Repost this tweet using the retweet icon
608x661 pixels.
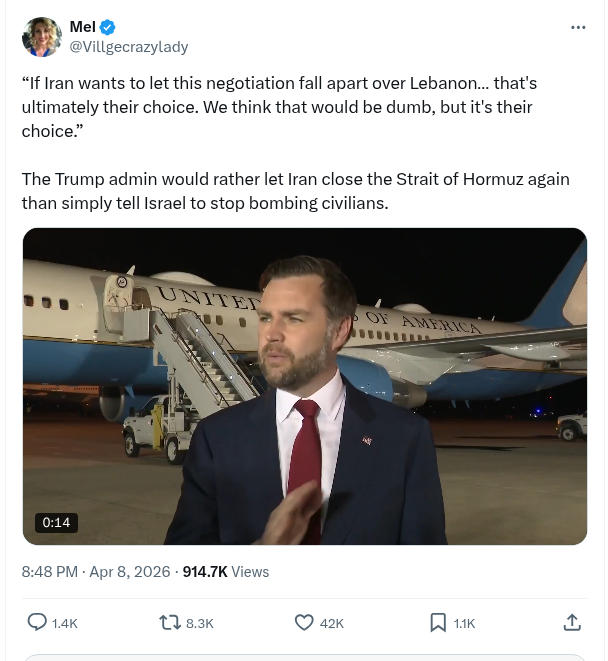[x=170, y=622]
